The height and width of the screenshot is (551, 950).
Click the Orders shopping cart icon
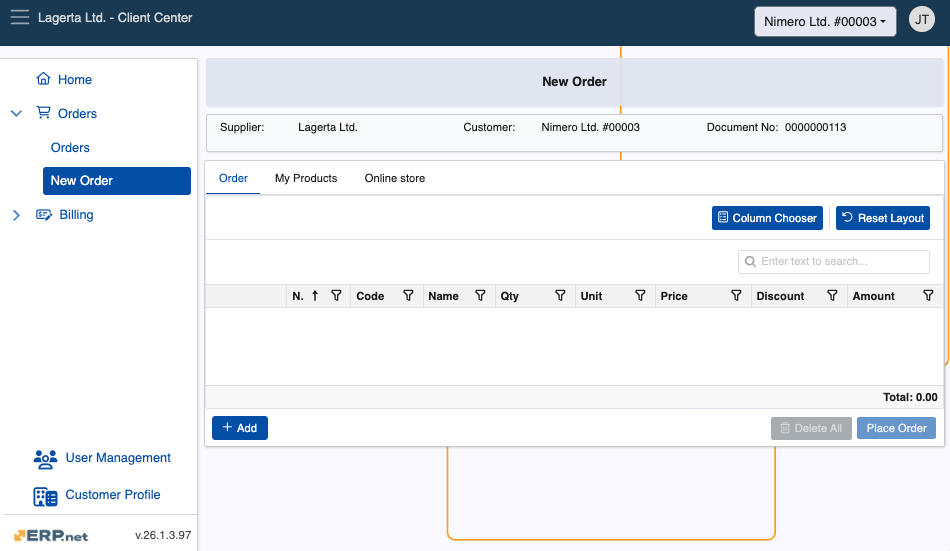(44, 113)
